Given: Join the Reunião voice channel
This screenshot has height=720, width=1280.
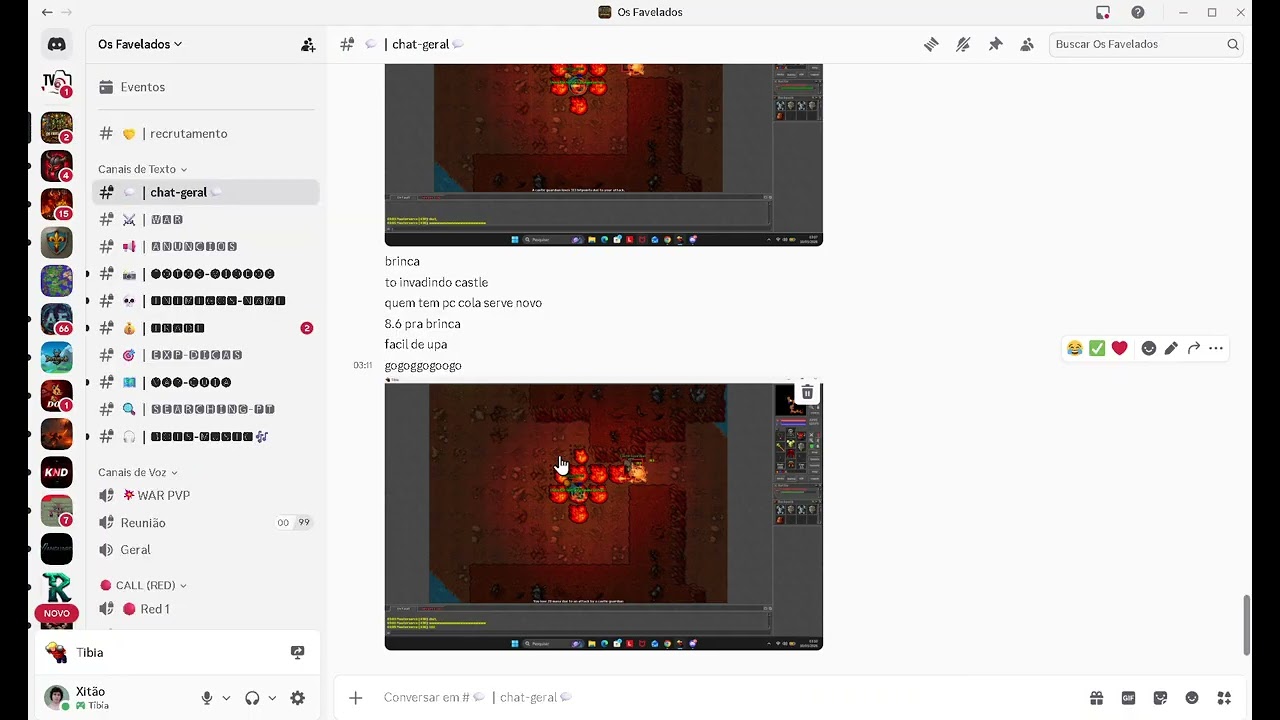Looking at the screenshot, I should (206, 523).
